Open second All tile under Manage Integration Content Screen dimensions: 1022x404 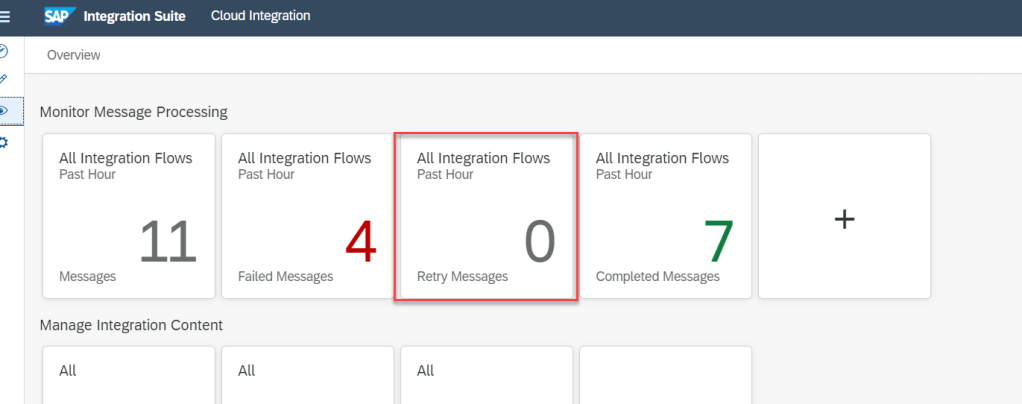[x=307, y=375]
